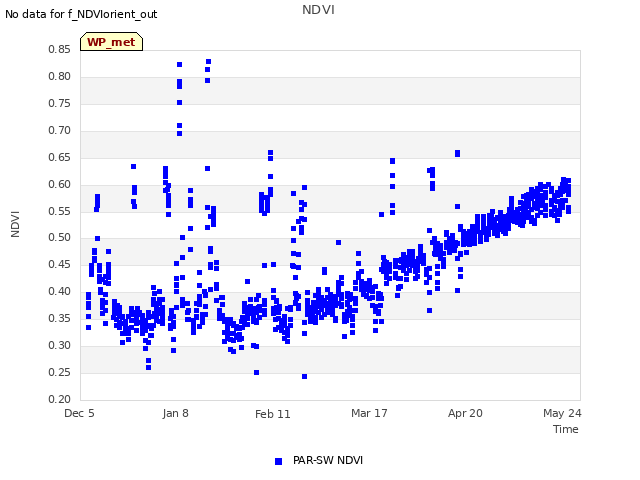Click the PAR-SW NDVI legend text
Viewport: 640px width, 480px height.
328,460
